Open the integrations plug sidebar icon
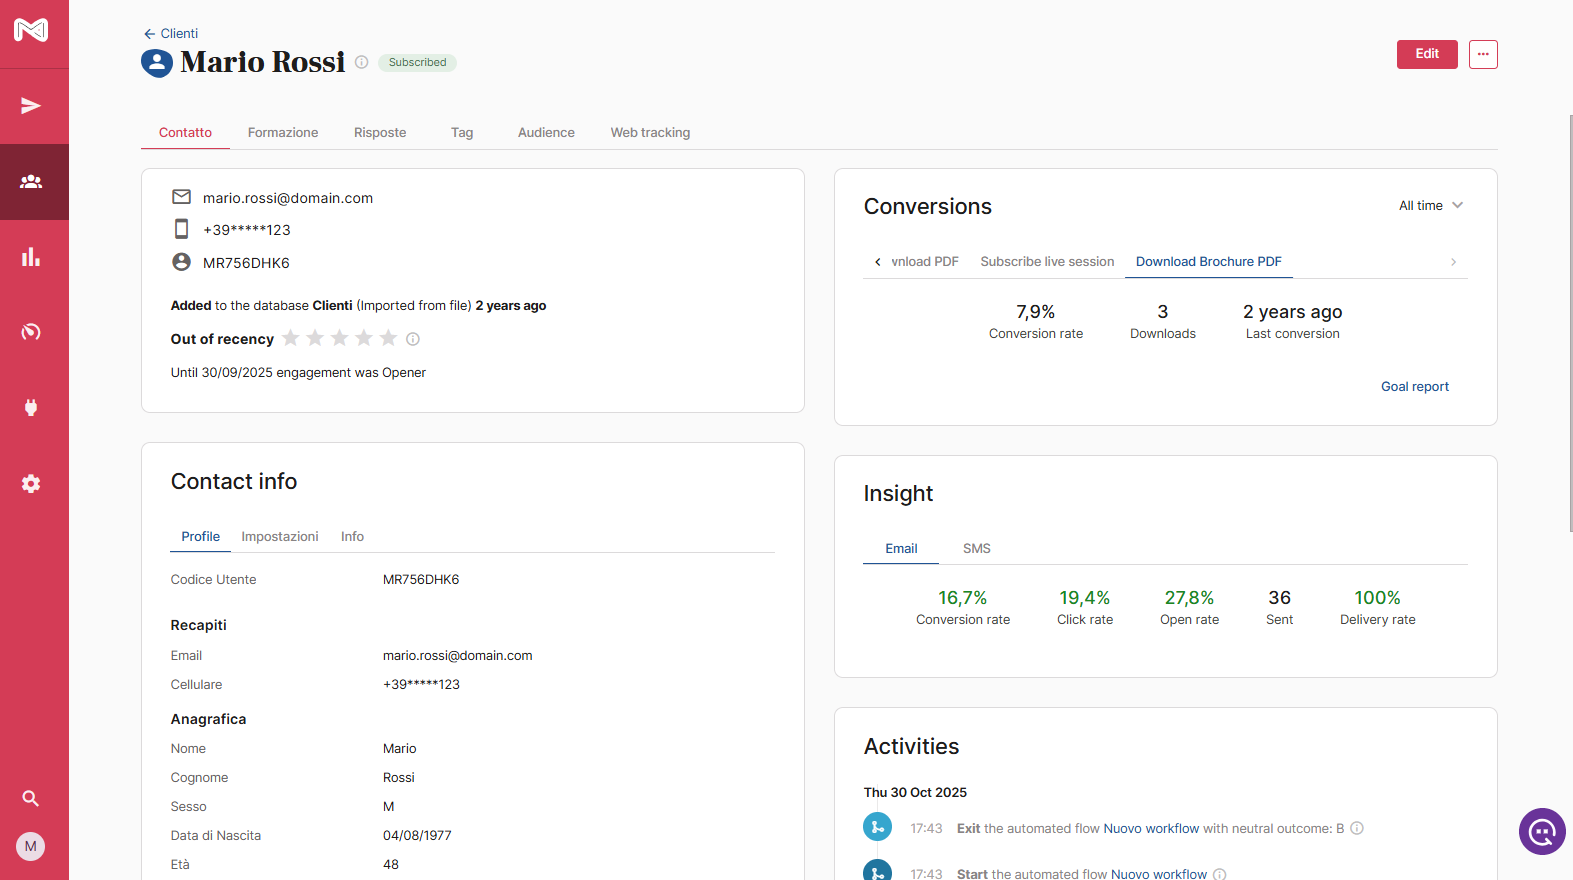 click(x=31, y=407)
